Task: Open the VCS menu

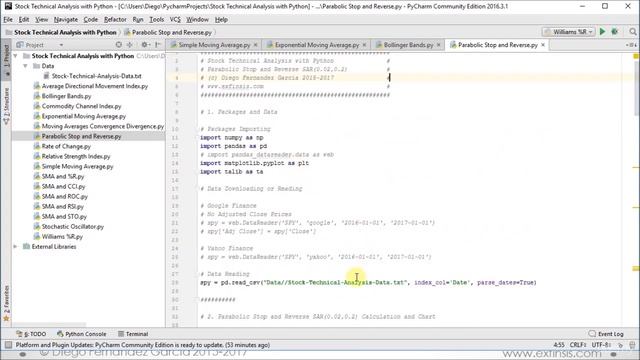Action: pos(175,19)
